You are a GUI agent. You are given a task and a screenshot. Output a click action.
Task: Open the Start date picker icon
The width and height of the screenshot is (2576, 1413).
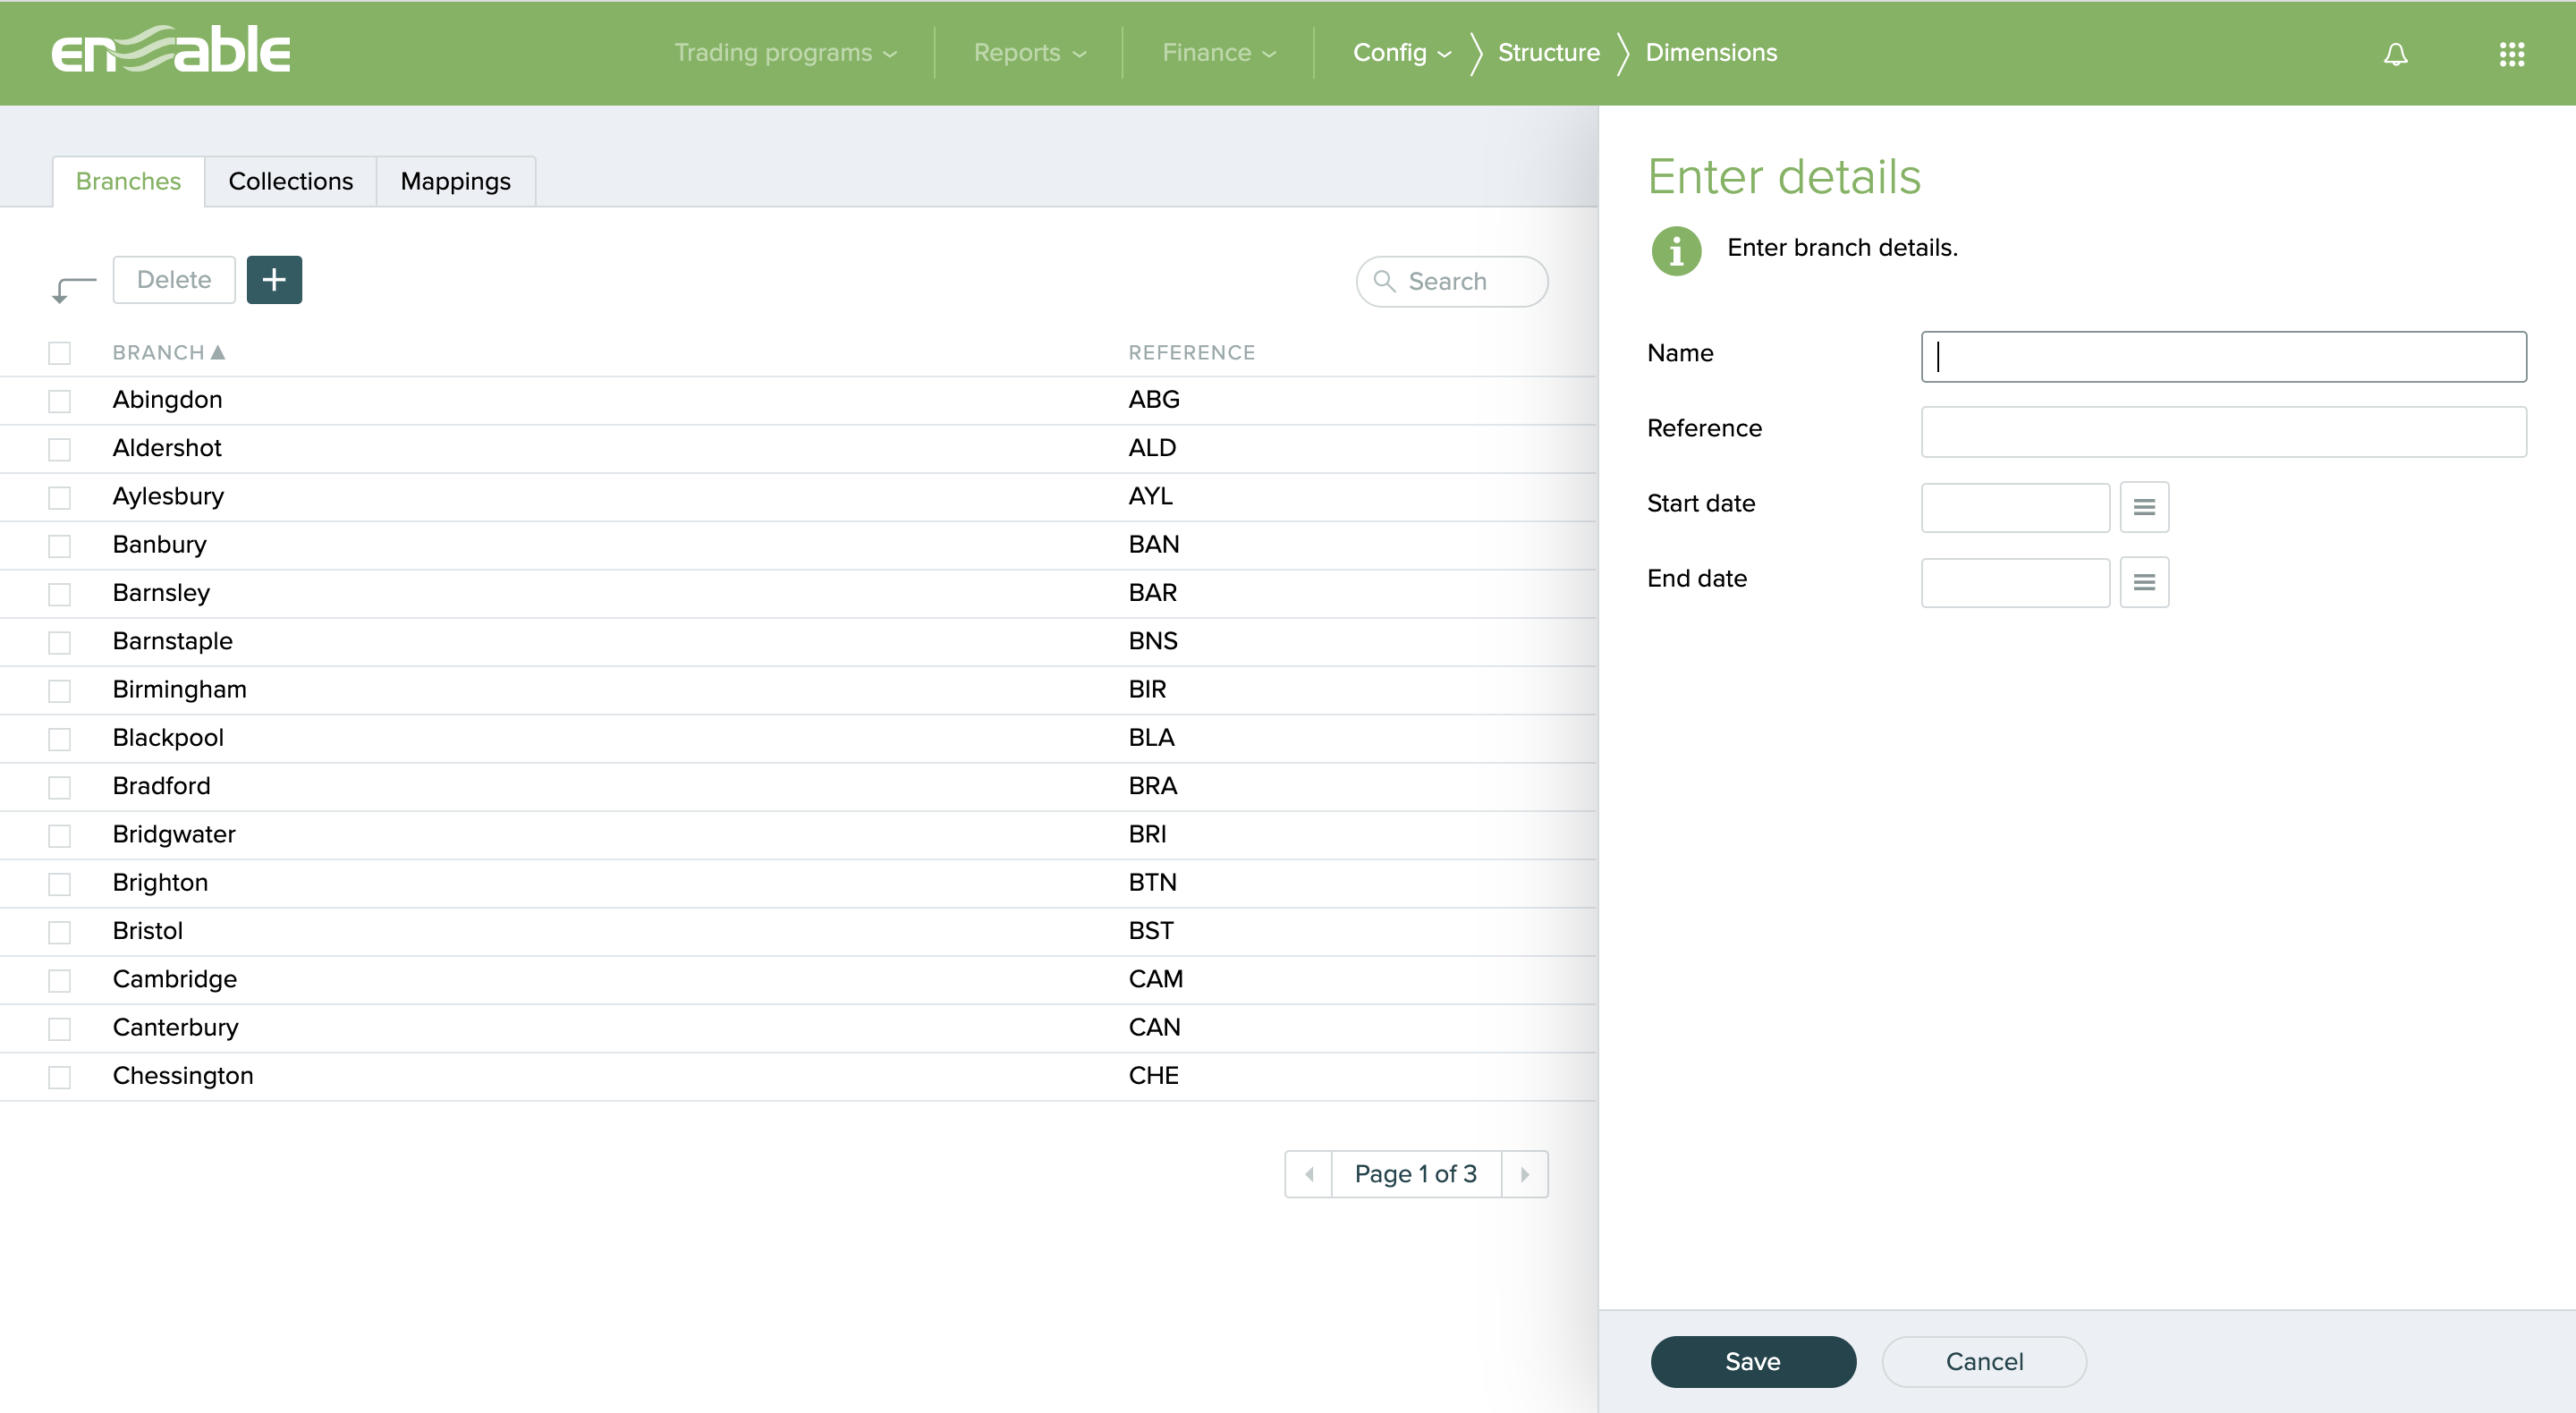click(2143, 507)
